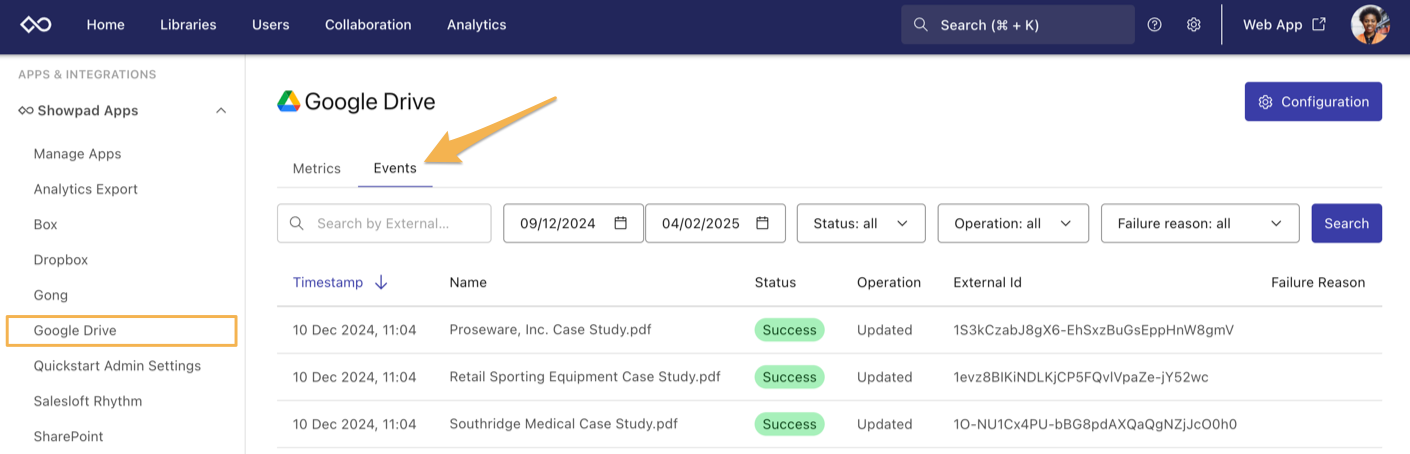1410x454 pixels.
Task: Select the Events tab
Action: click(x=395, y=168)
